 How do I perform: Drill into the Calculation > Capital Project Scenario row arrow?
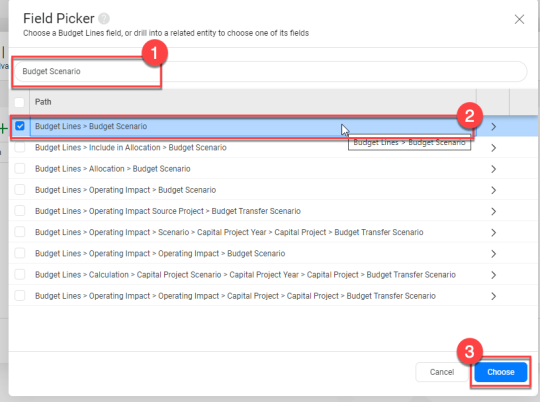(493, 275)
